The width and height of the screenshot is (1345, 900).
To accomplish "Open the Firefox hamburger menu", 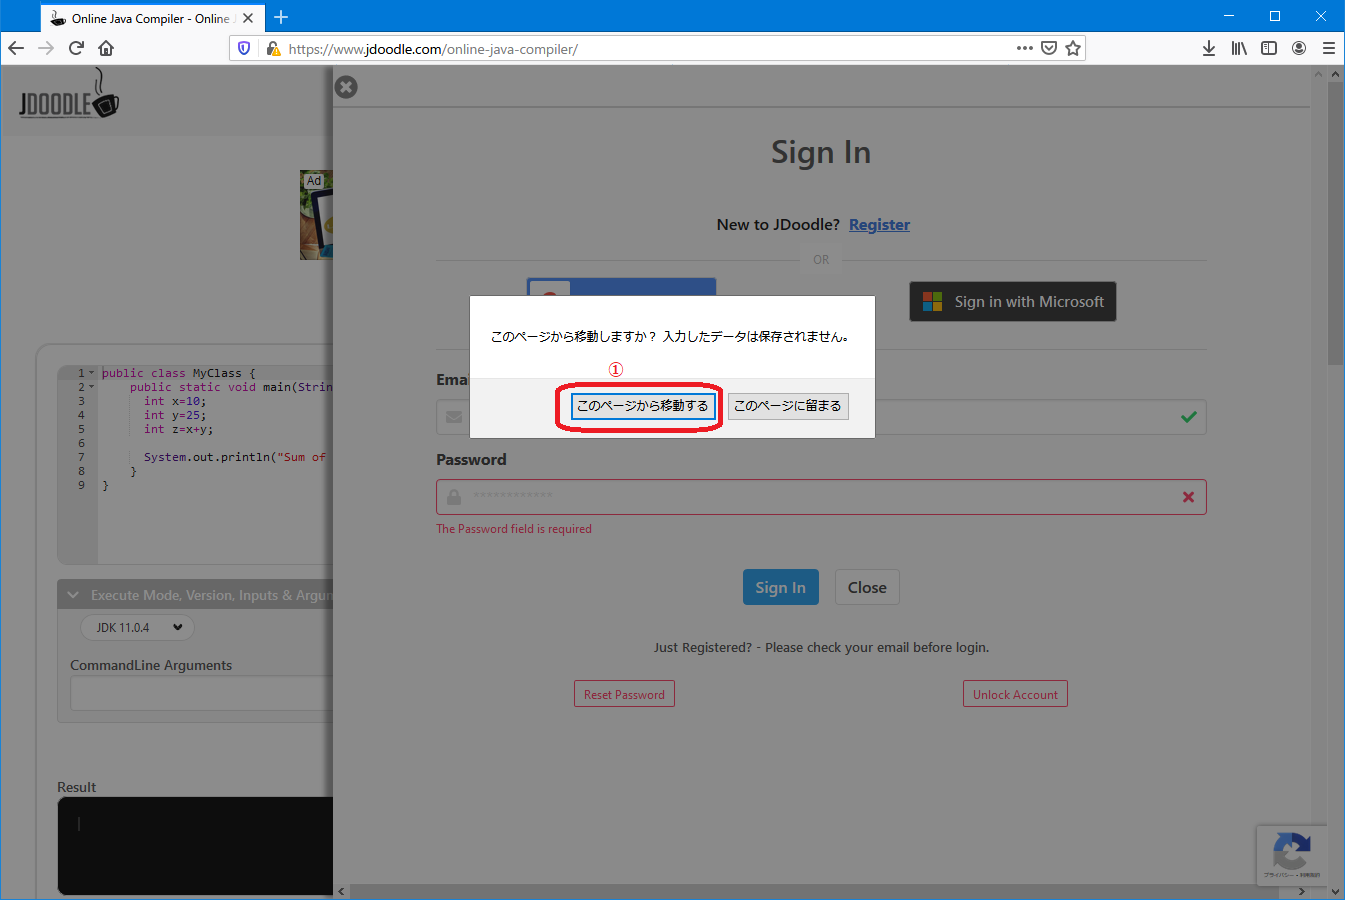I will pyautogui.click(x=1329, y=48).
